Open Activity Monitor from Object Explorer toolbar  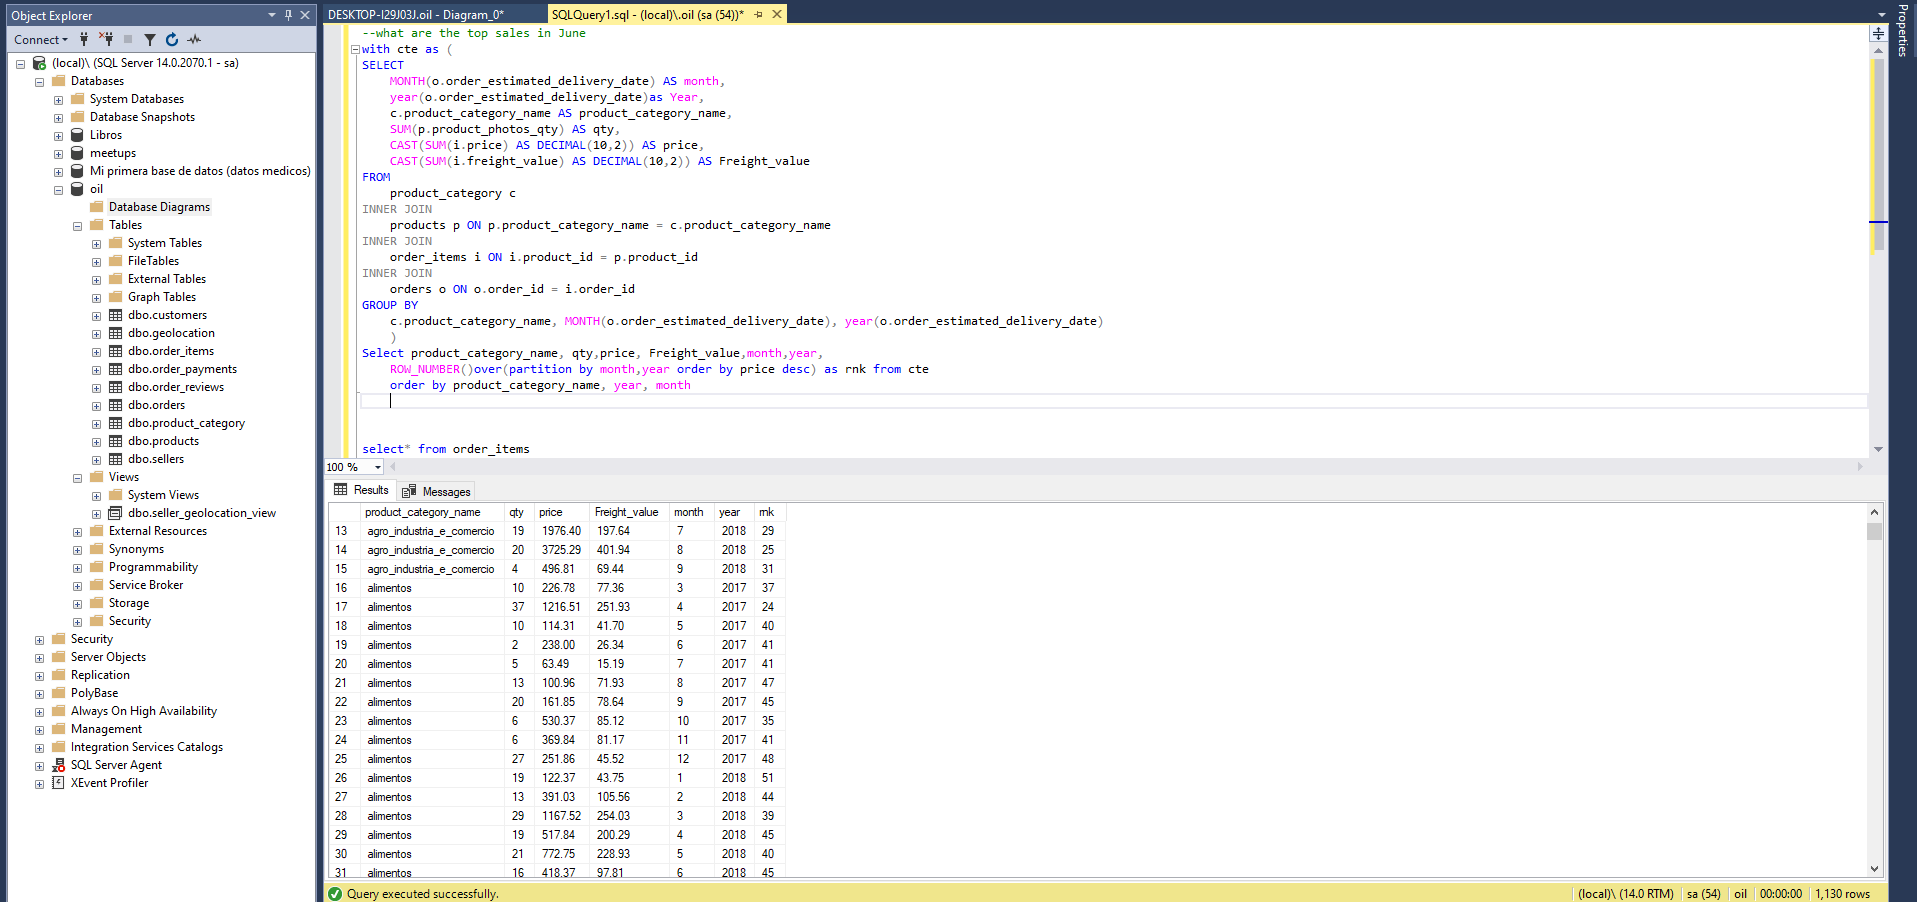click(194, 40)
